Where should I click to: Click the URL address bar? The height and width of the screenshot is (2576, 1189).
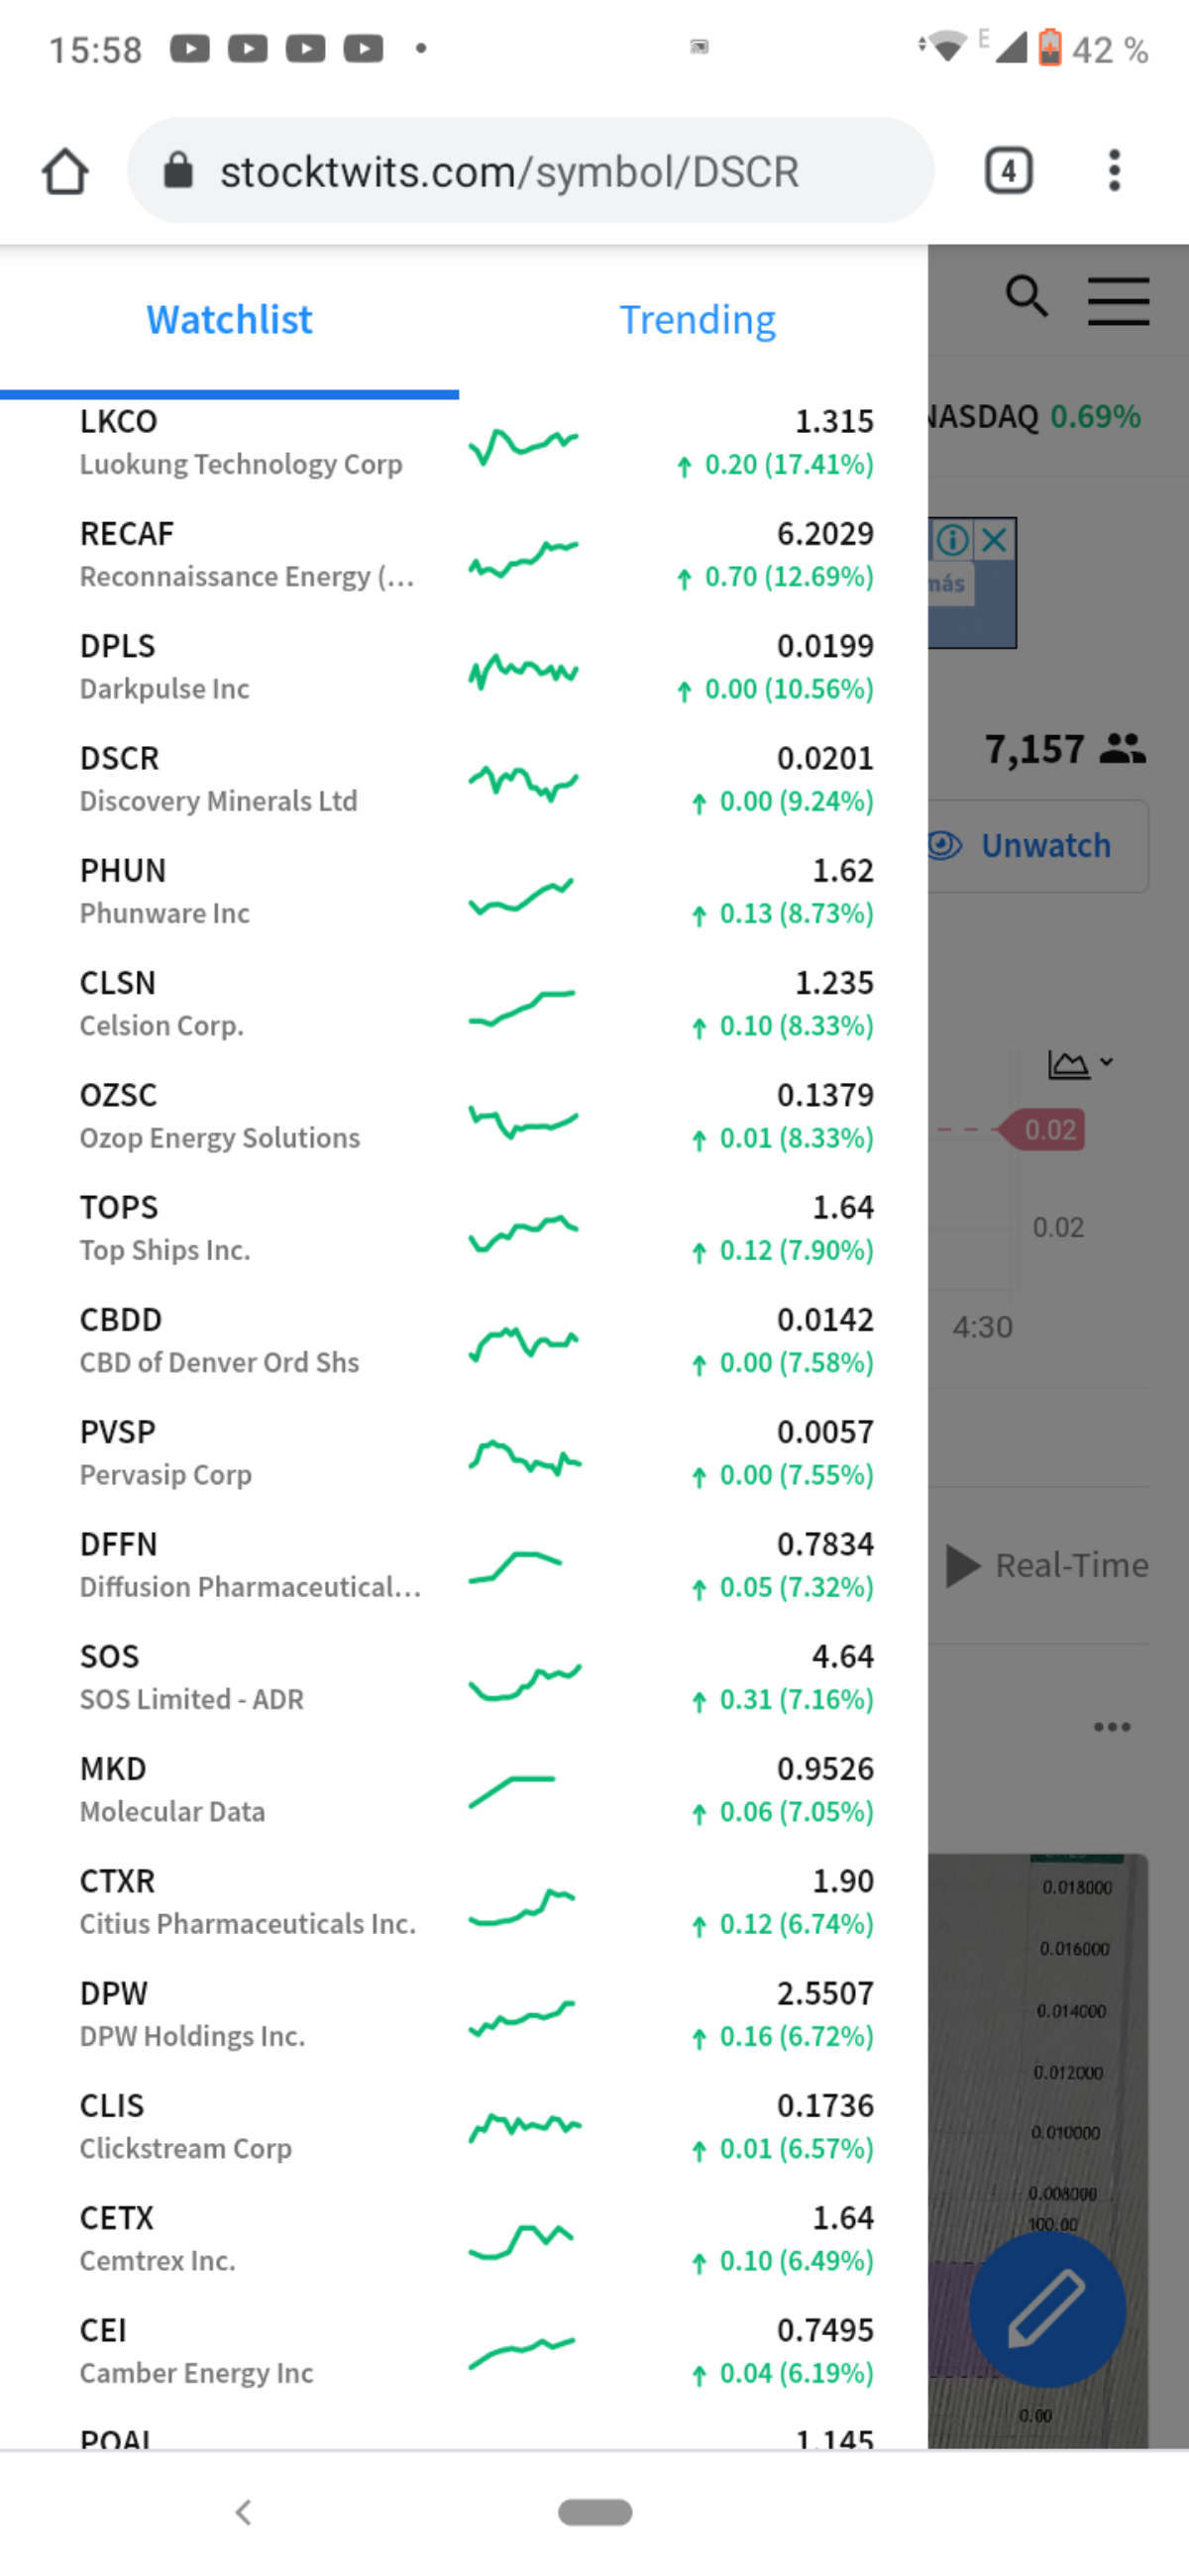pyautogui.click(x=530, y=171)
